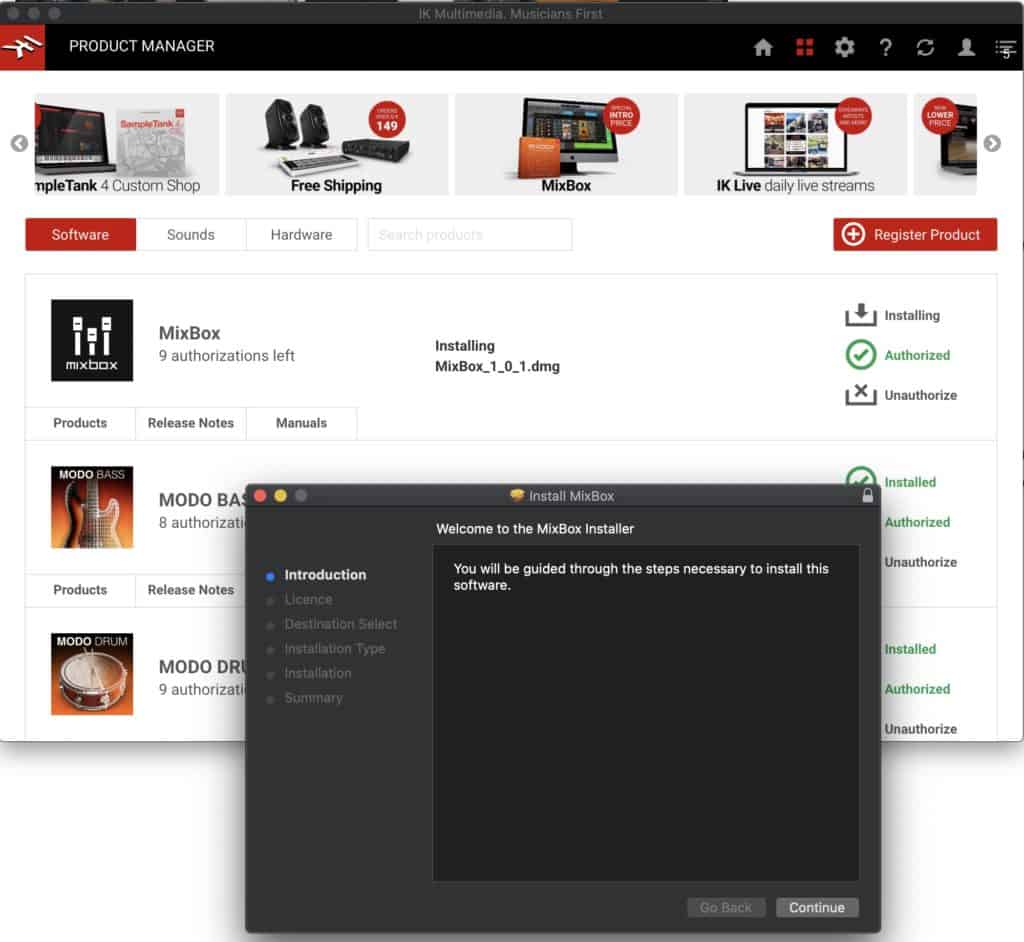Click Go Back in the MixBox installer
Viewport: 1024px width, 942px height.
726,907
